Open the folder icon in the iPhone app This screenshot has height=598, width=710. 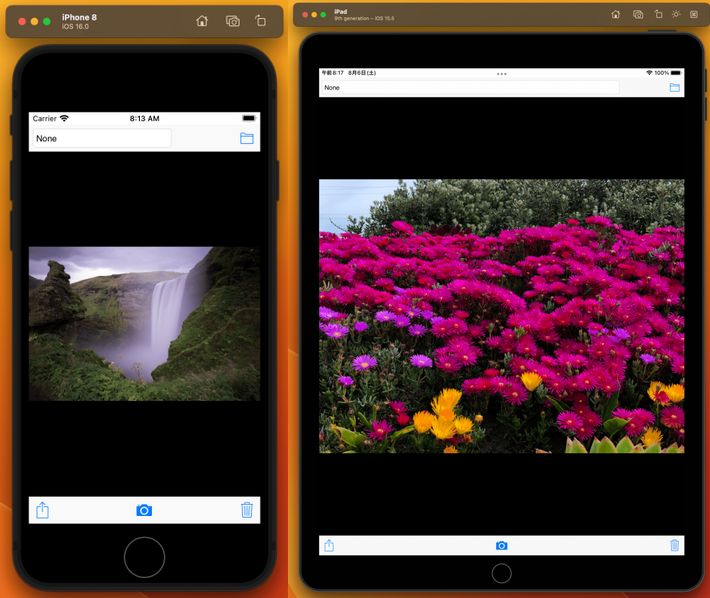247,138
